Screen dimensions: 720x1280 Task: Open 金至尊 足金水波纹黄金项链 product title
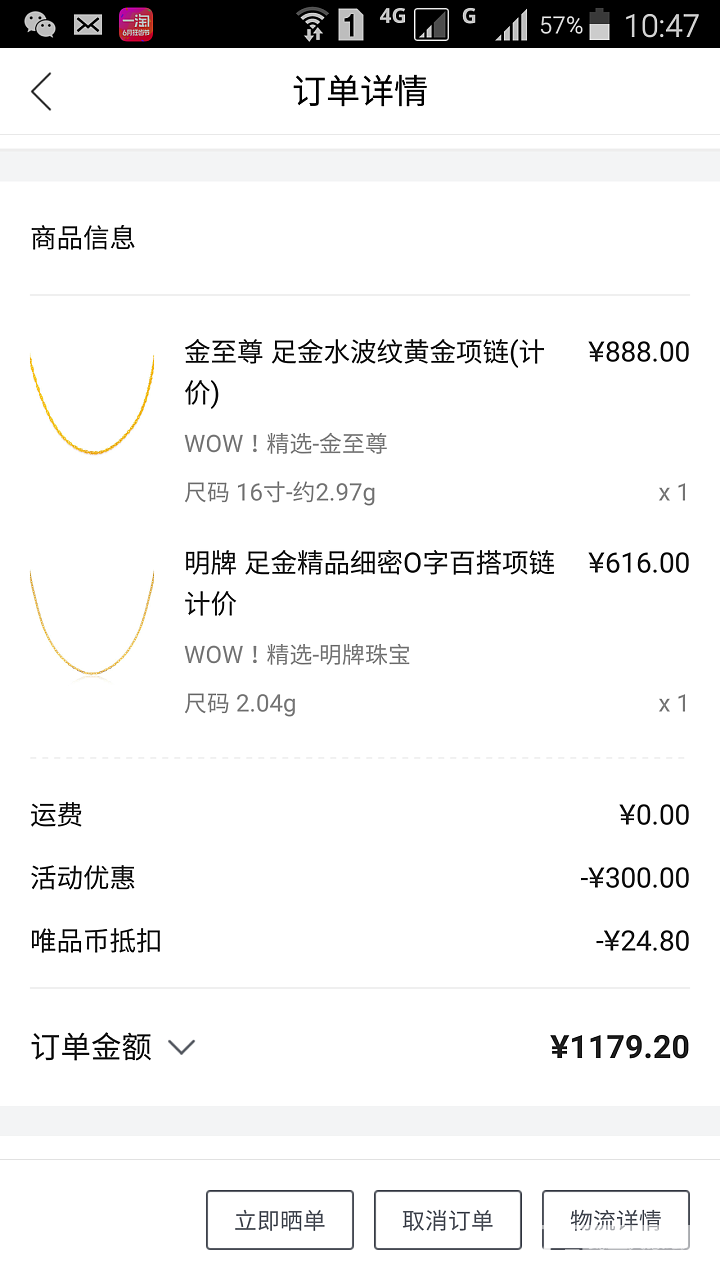tap(364, 372)
